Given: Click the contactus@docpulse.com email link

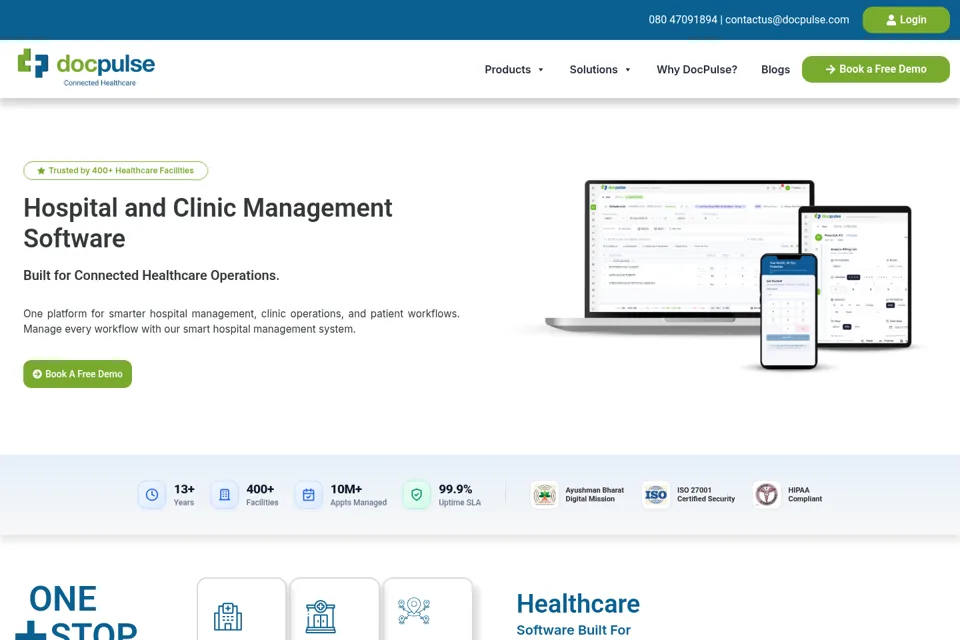Looking at the screenshot, I should [787, 20].
